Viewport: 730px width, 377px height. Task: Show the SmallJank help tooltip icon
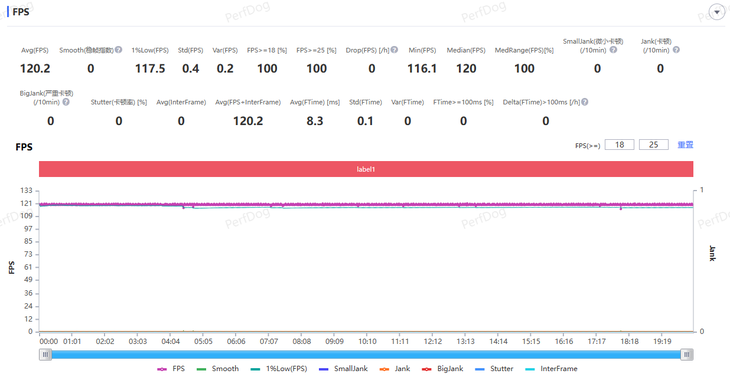point(614,50)
